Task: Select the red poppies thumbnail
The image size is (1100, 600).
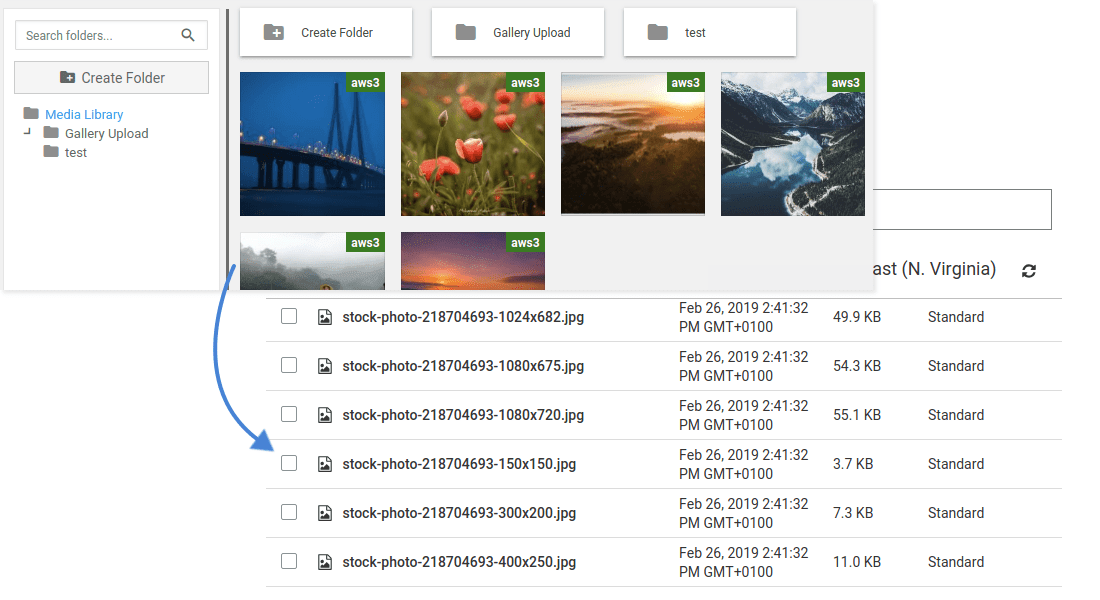Action: [x=473, y=144]
